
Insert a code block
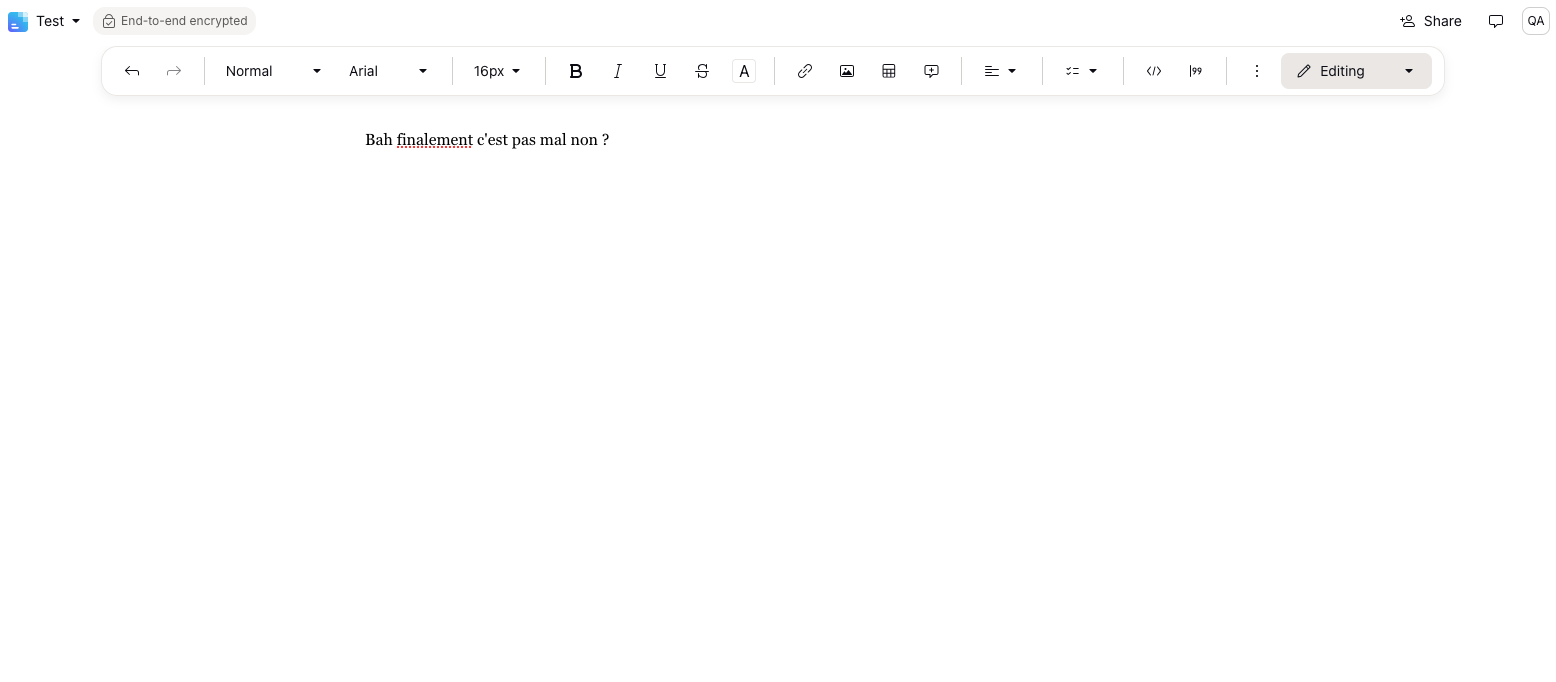(1153, 71)
